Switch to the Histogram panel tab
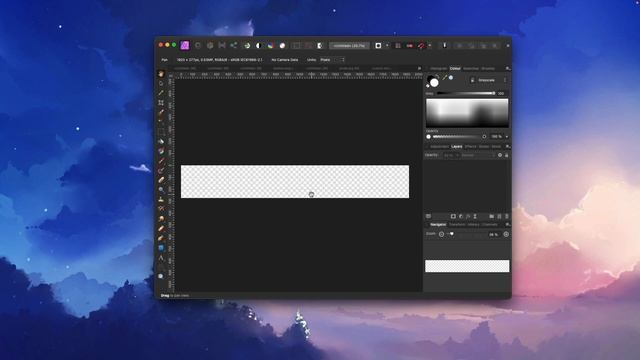This screenshot has width=640, height=360. 438,69
